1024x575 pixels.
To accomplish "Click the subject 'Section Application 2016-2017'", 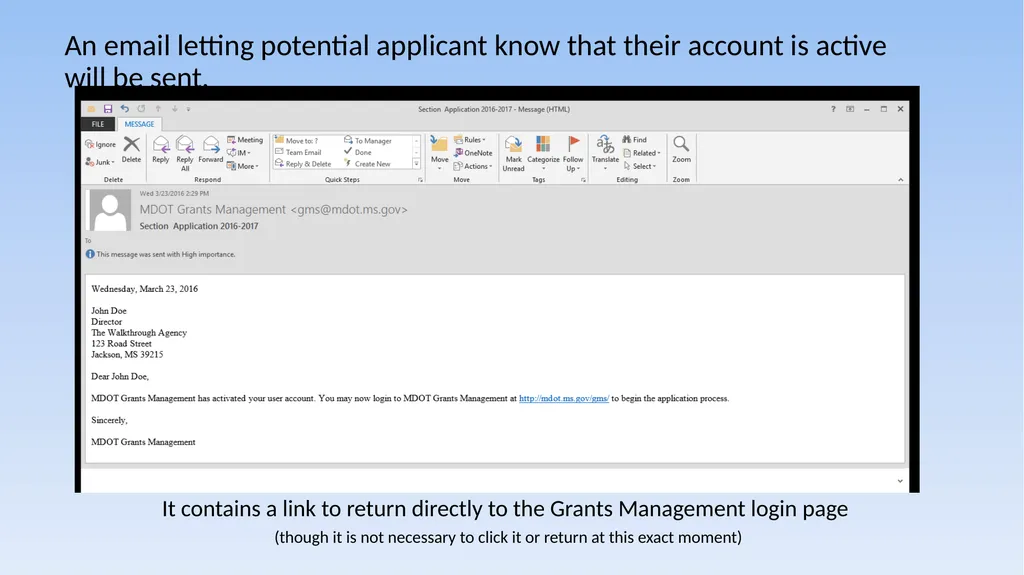I will click(x=199, y=226).
